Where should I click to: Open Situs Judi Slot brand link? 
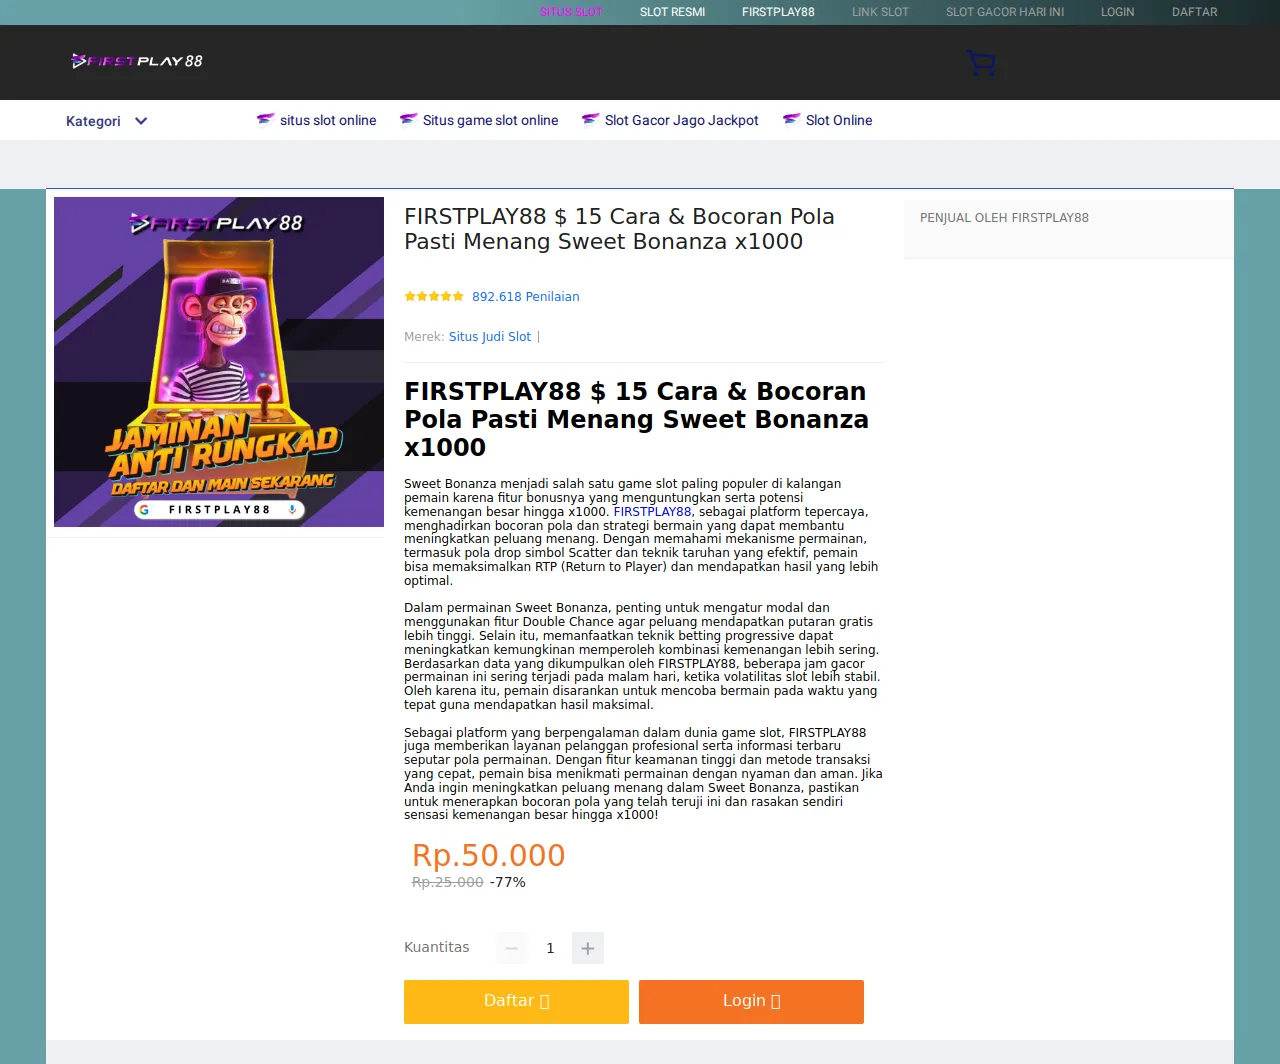pyautogui.click(x=490, y=337)
